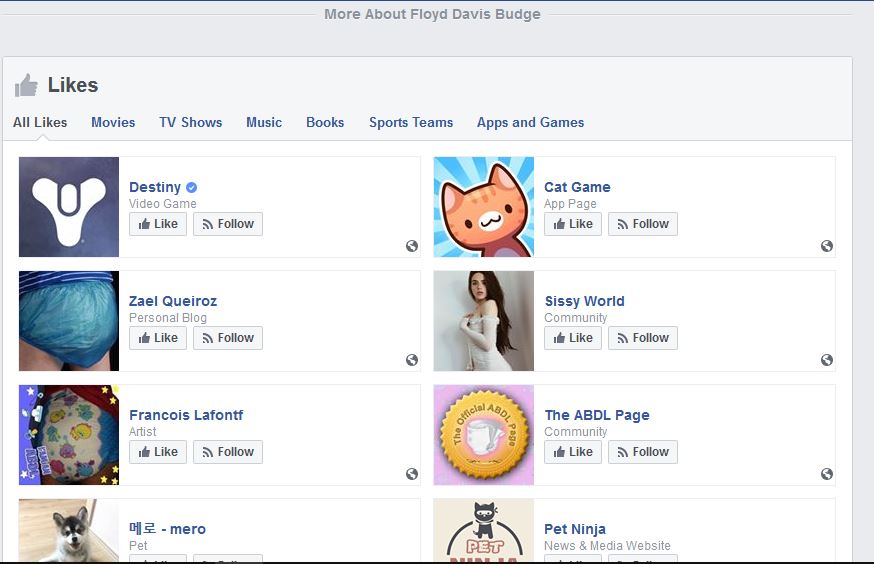Click the Likes thumbs-up header icon
The height and width of the screenshot is (564, 874).
coord(26,85)
